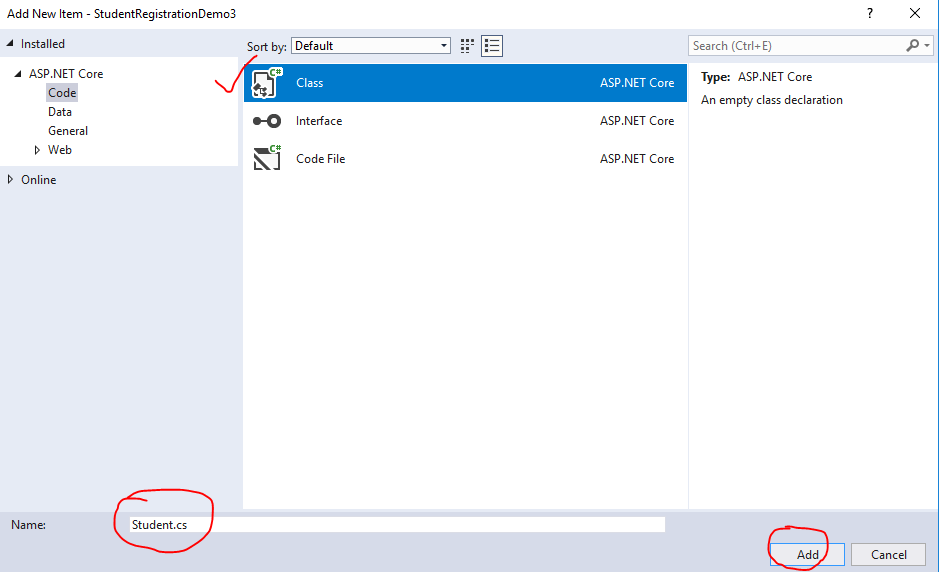Select the Class template C# icon
Screen dimensions: 939x572
pyautogui.click(x=267, y=83)
